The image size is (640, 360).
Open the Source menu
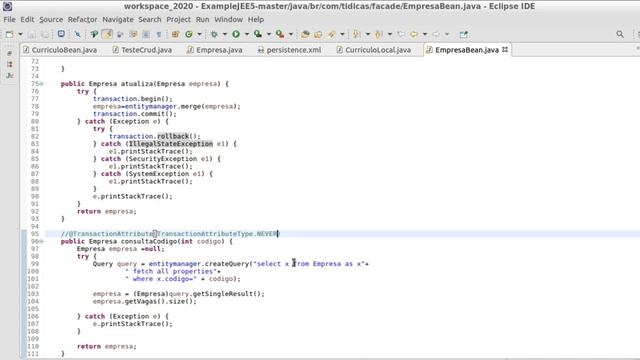tap(51, 20)
